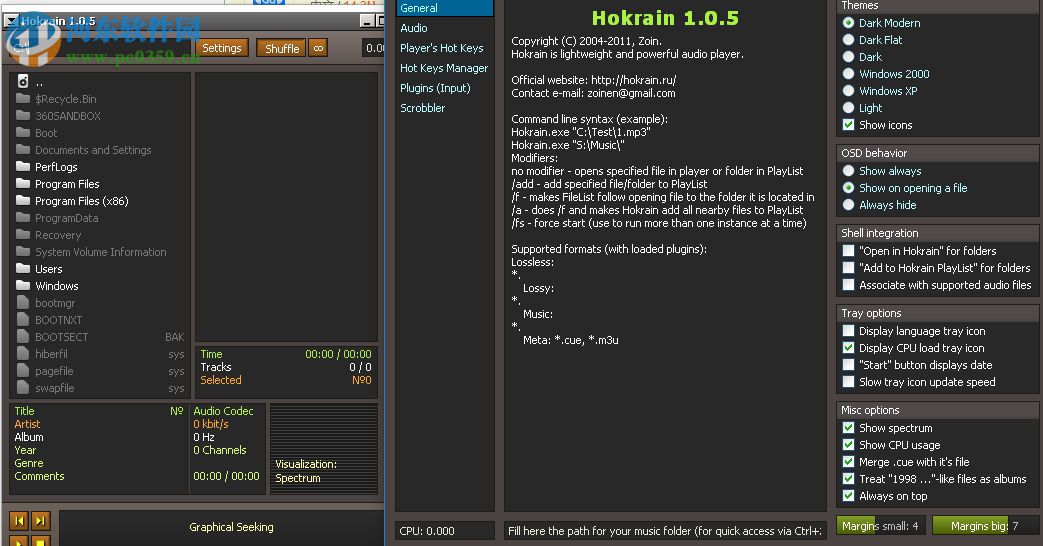
Task: Open the Program Files folder icon
Action: pos(23,184)
